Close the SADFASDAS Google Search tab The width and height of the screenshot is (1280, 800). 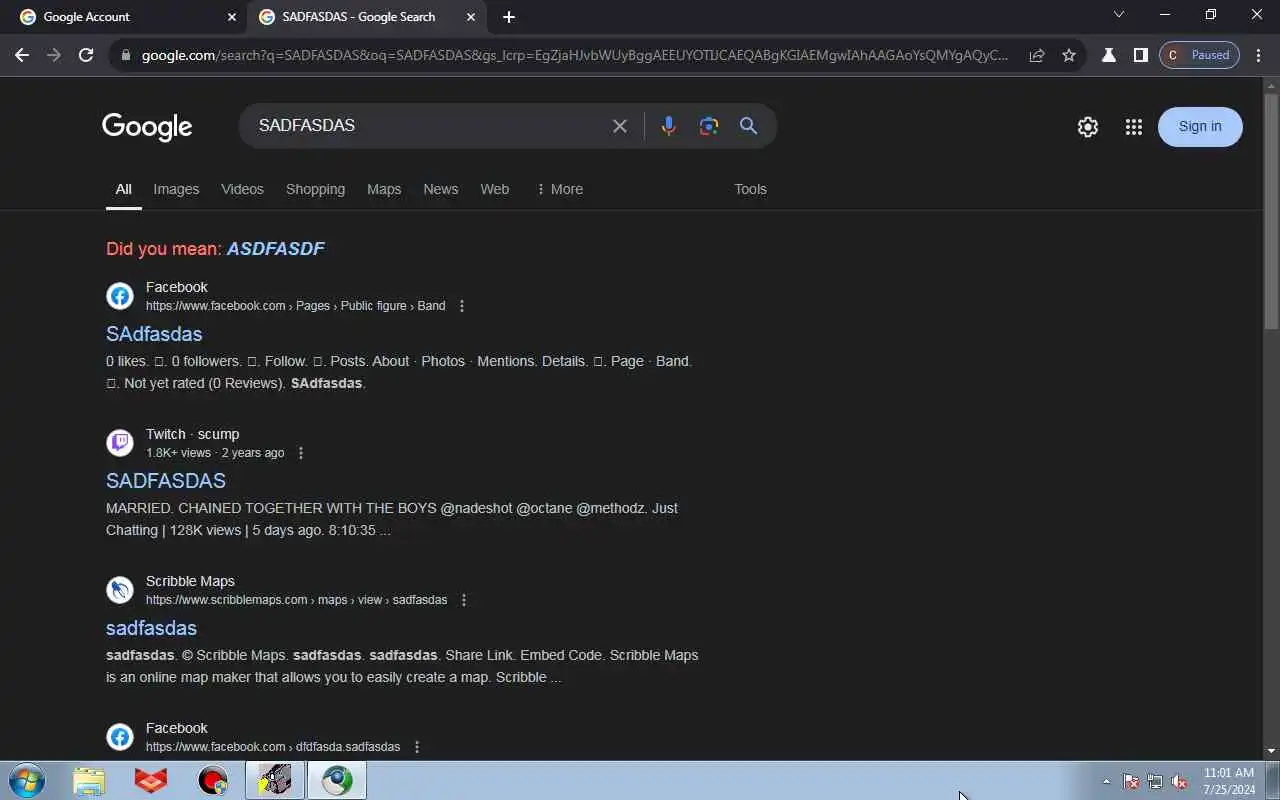coord(471,17)
